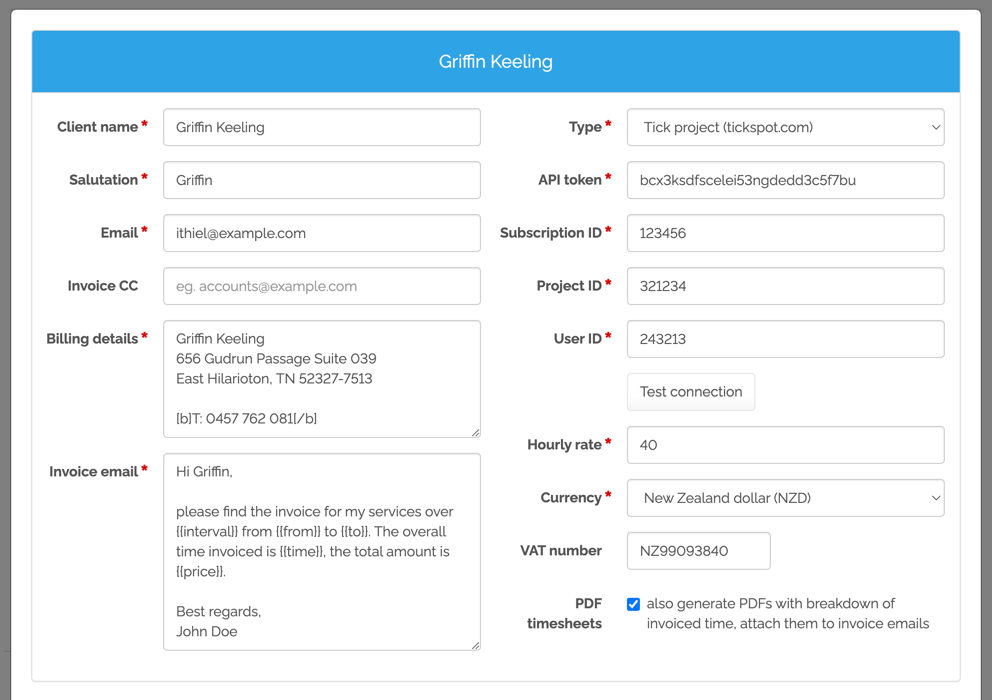Image resolution: width=992 pixels, height=700 pixels.
Task: Open the Currency dropdown
Action: [785, 498]
